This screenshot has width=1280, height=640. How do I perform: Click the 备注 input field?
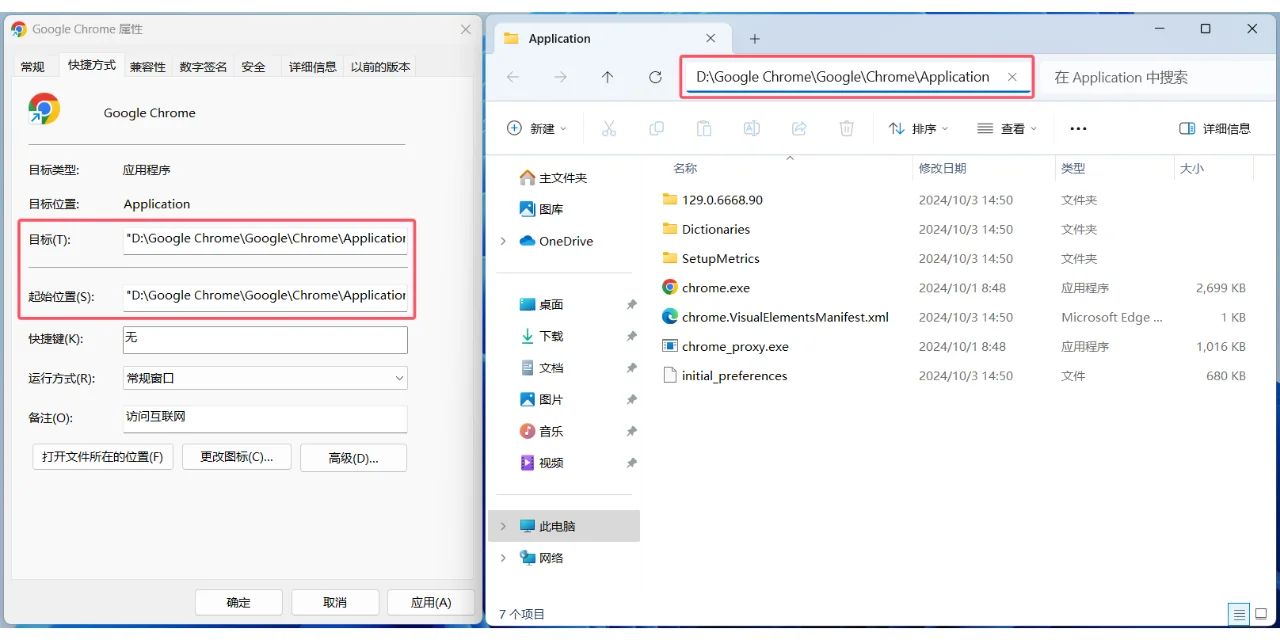(265, 418)
